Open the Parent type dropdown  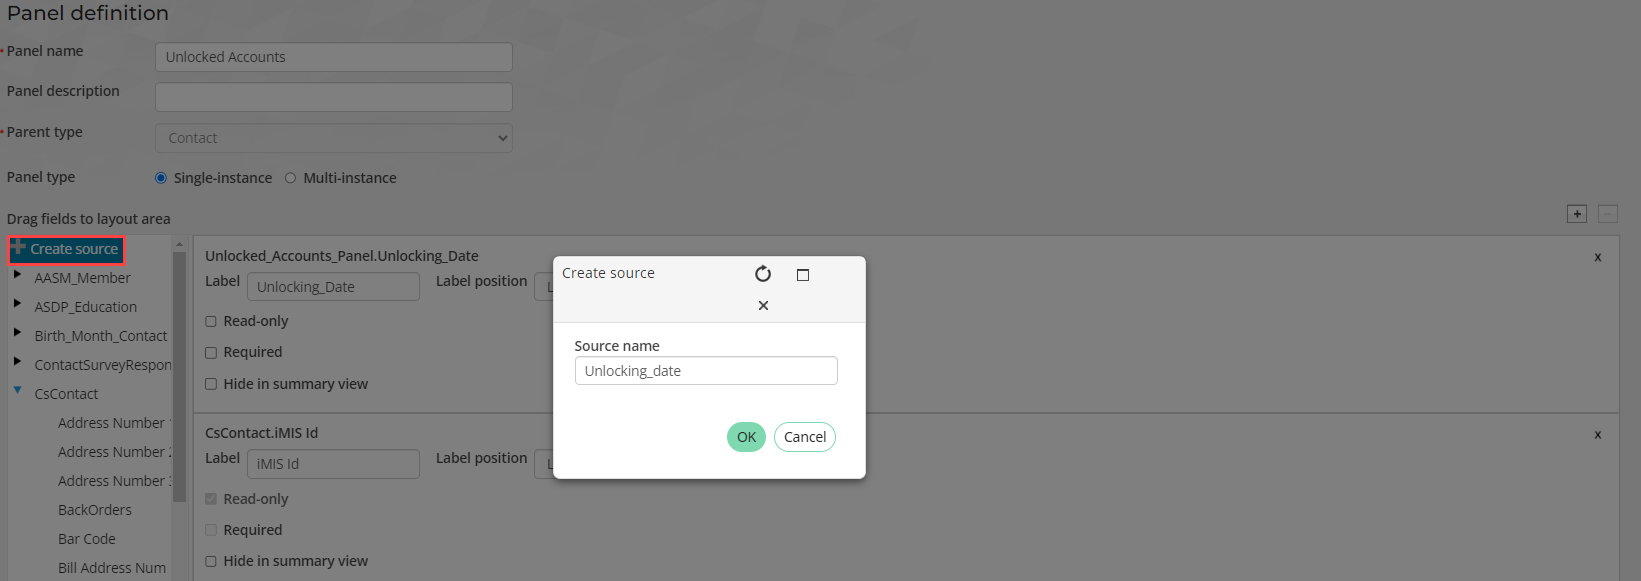click(334, 138)
